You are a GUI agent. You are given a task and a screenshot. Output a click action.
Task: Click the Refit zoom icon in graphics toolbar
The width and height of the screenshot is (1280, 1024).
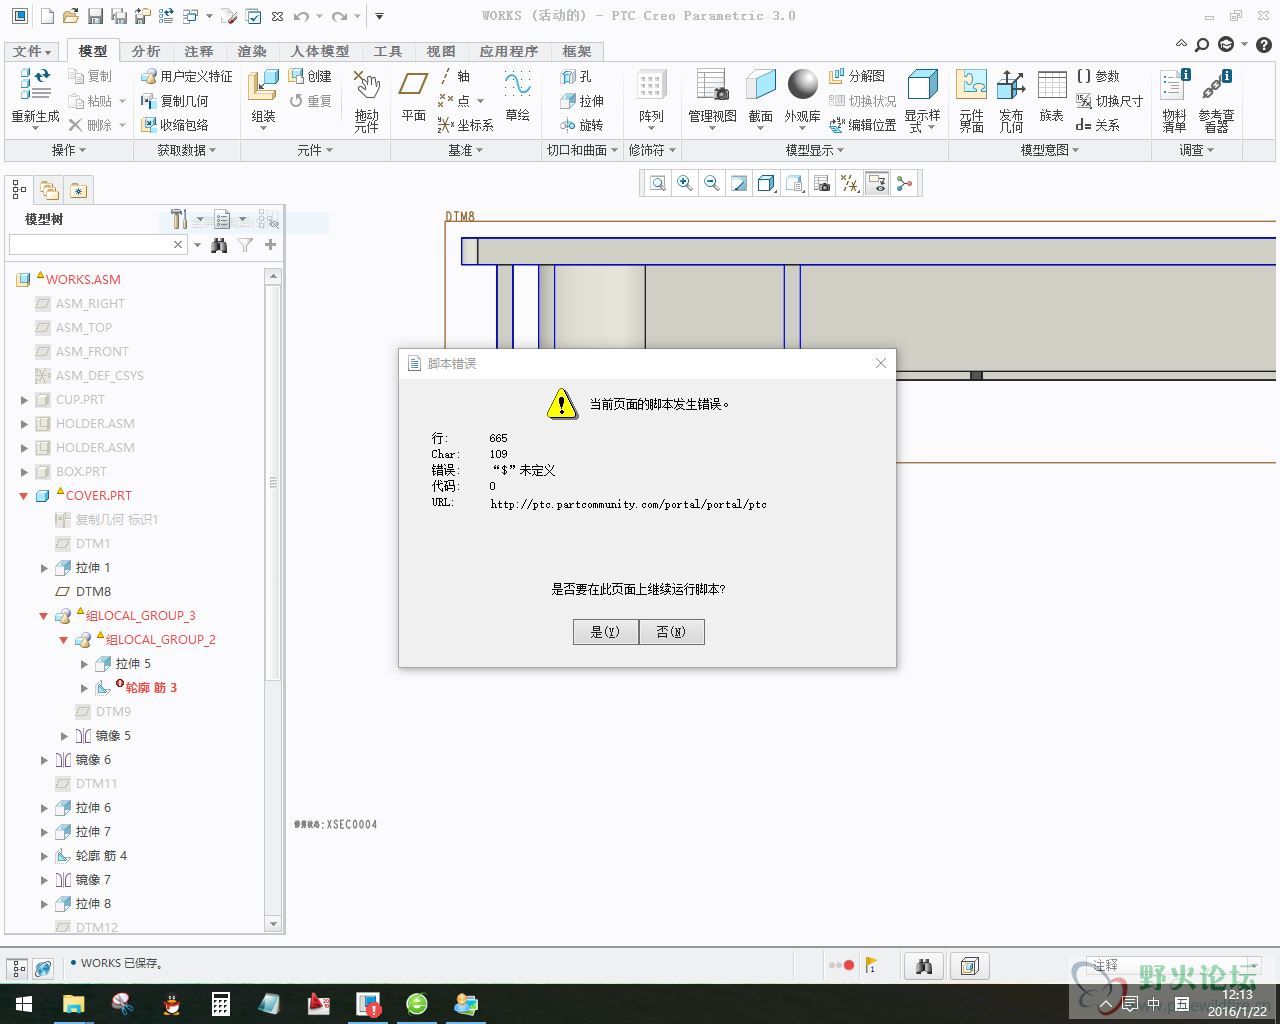pos(657,184)
